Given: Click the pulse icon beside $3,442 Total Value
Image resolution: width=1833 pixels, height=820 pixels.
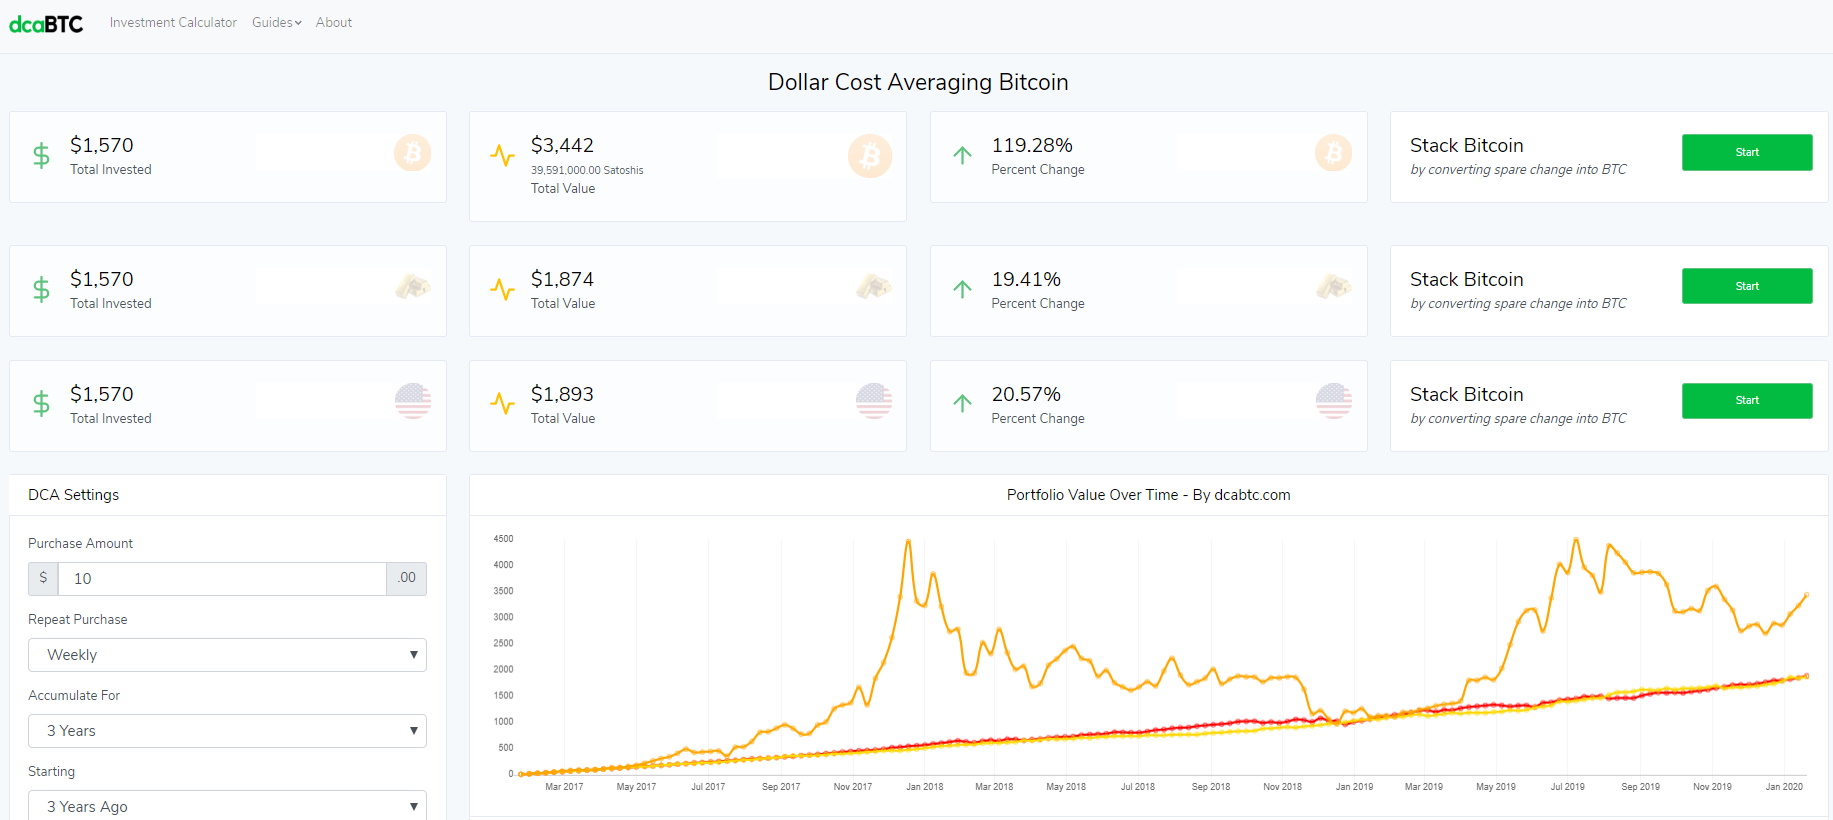Looking at the screenshot, I should (x=502, y=155).
